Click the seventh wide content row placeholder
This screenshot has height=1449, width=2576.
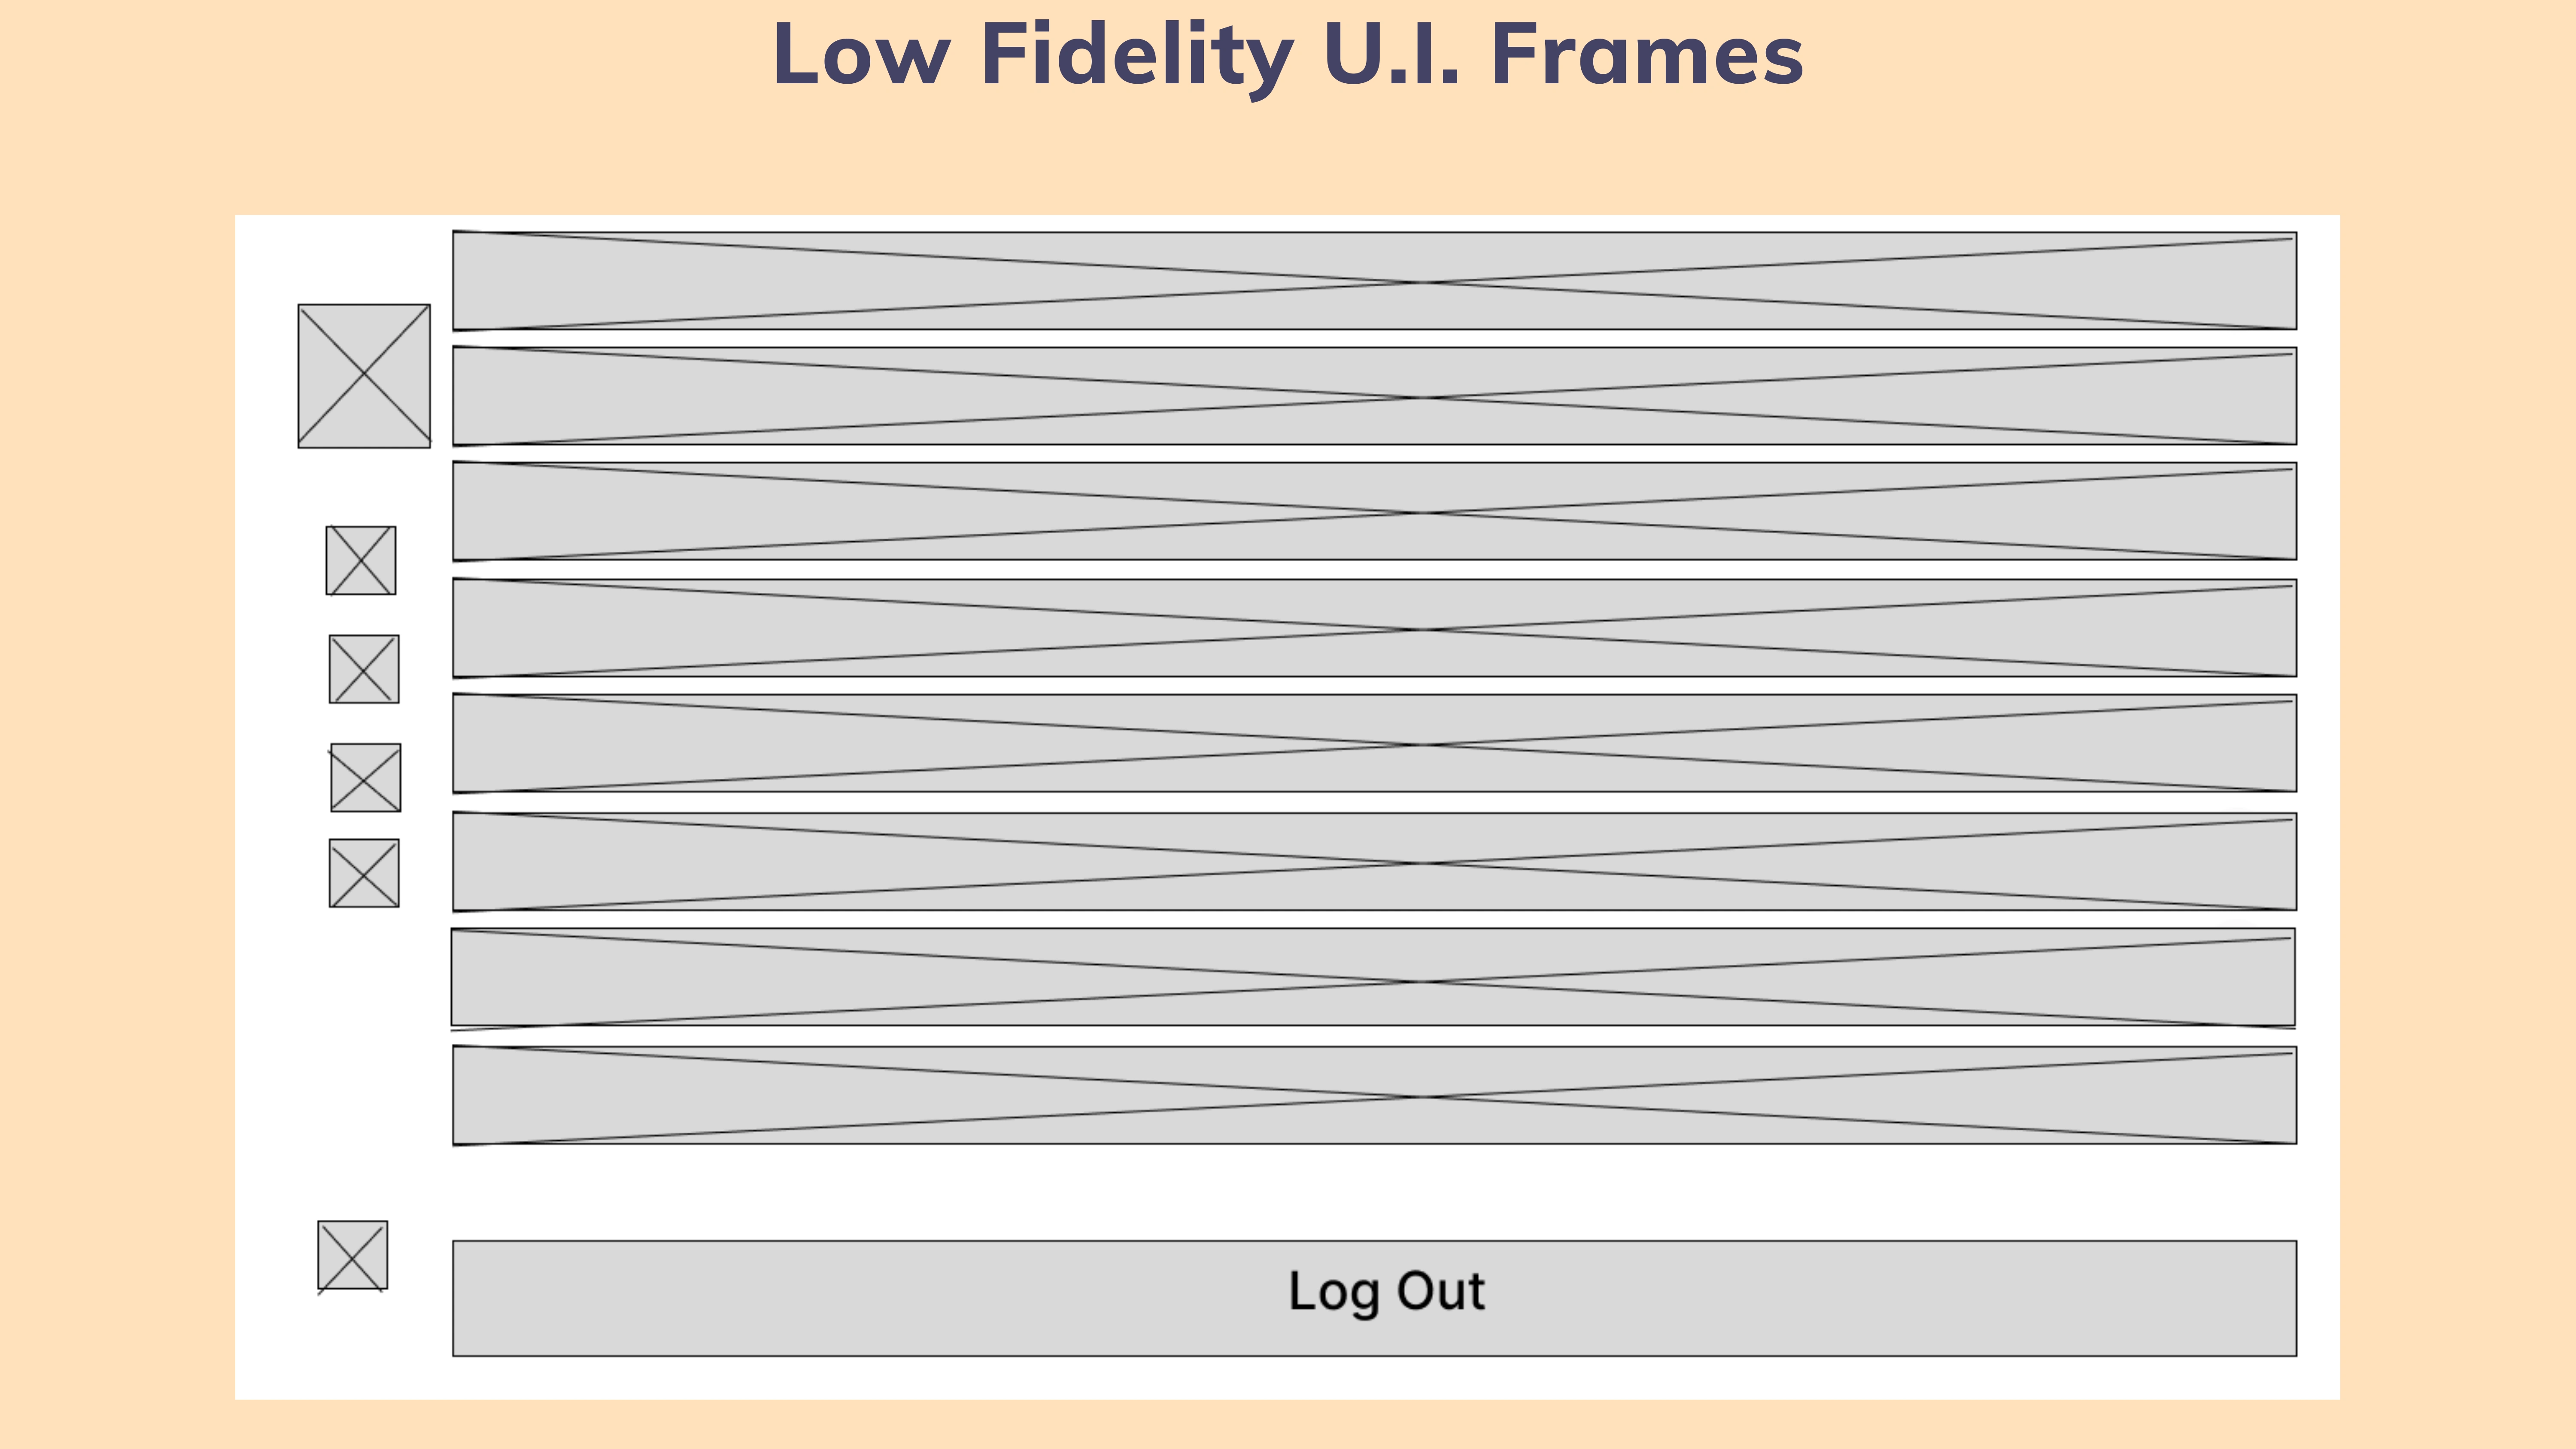[1373, 977]
